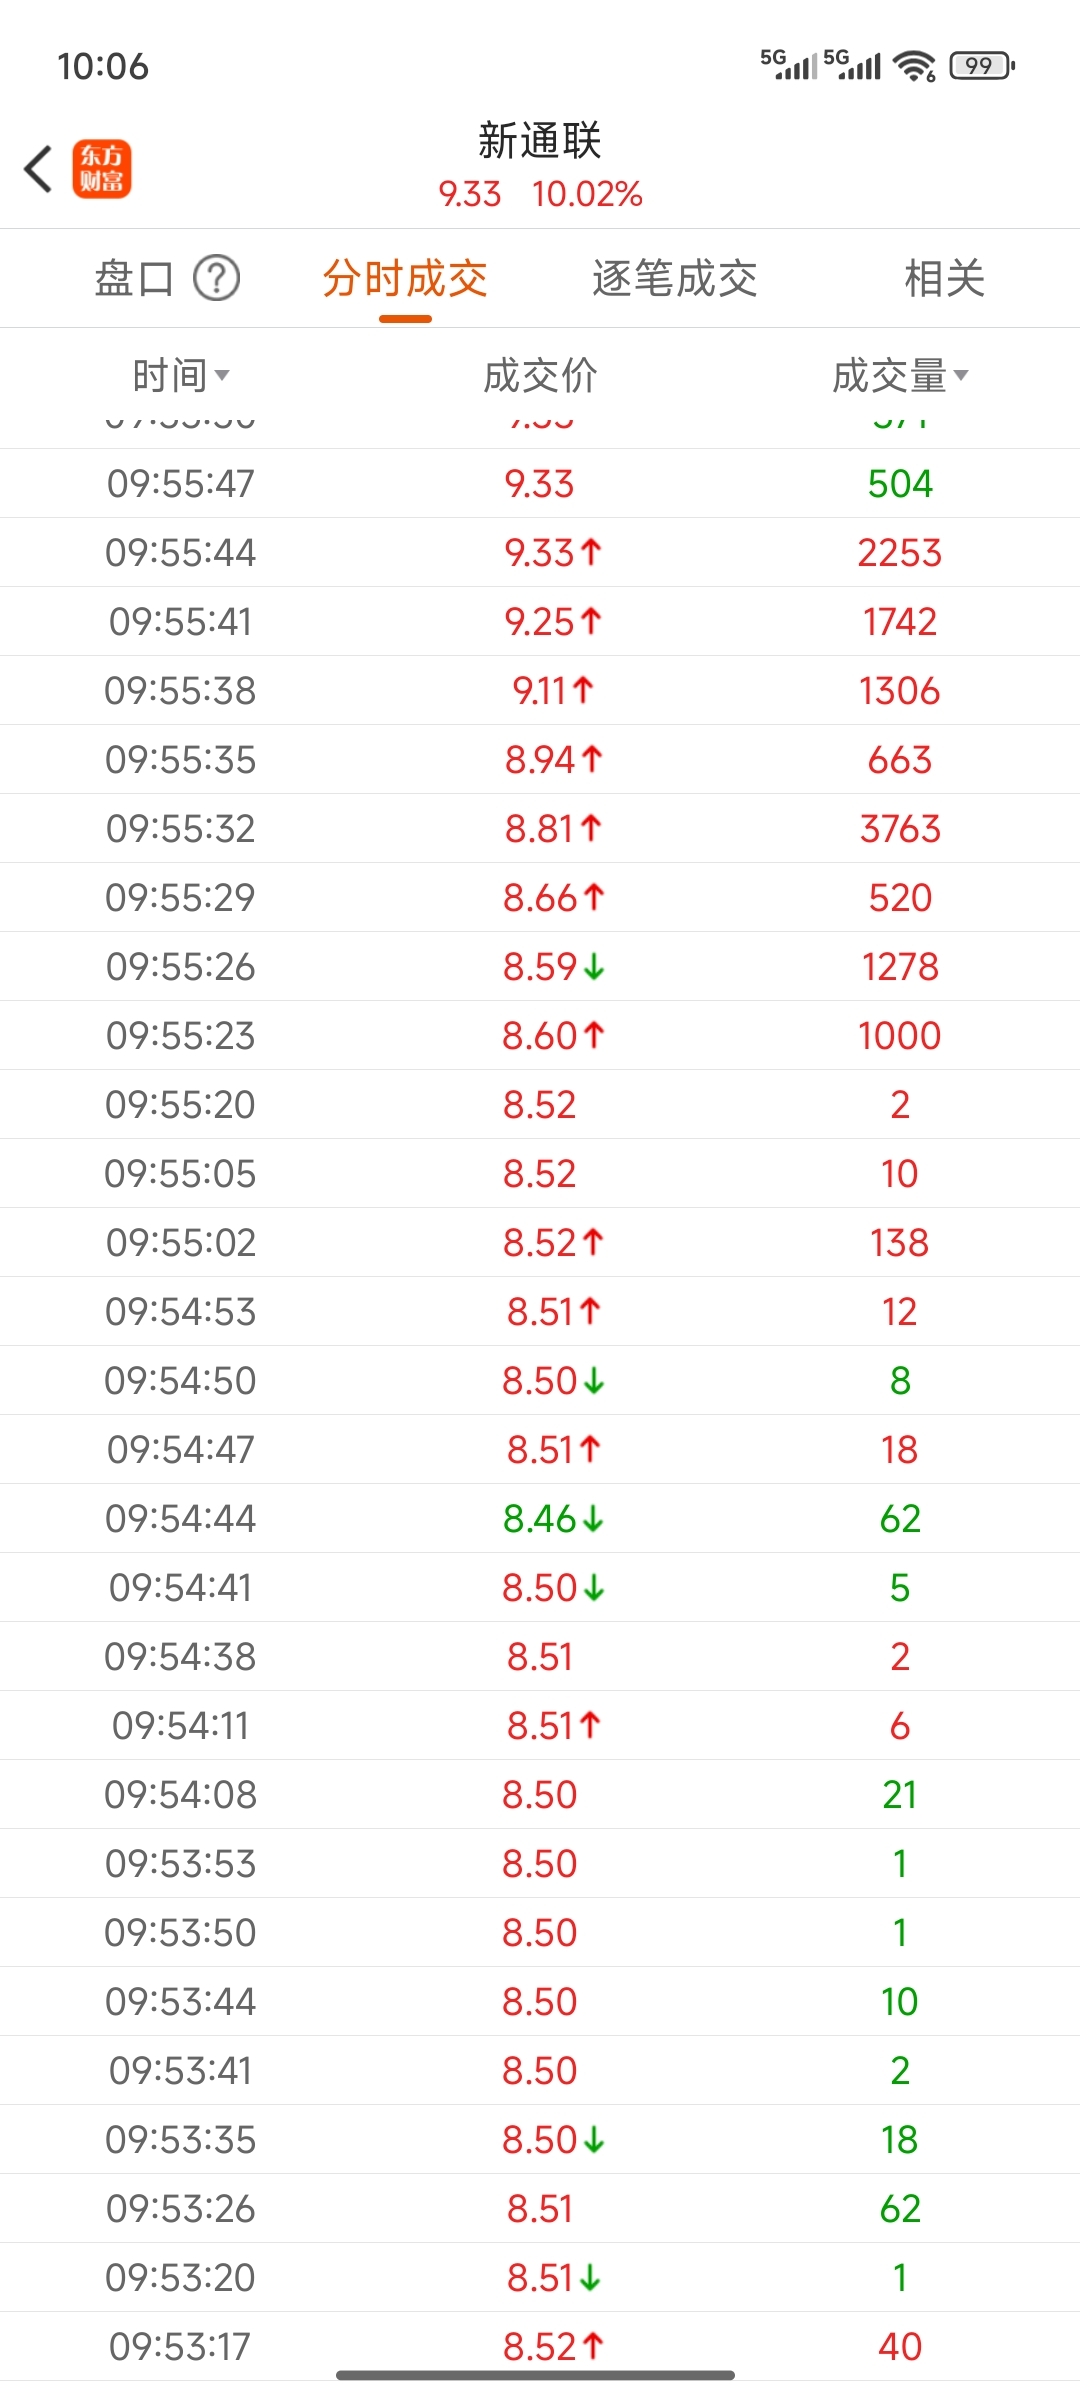The height and width of the screenshot is (2400, 1080).
Task: Open the 盘口 tab
Action: [134, 278]
